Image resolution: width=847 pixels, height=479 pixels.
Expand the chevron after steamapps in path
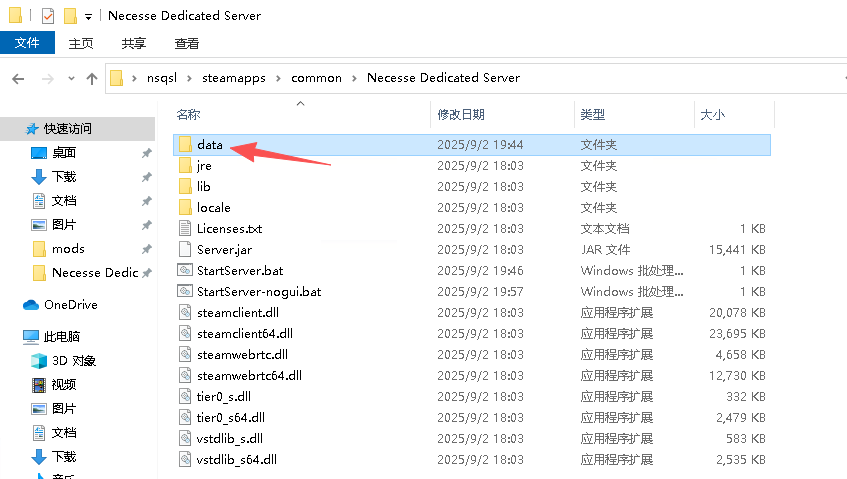(279, 78)
